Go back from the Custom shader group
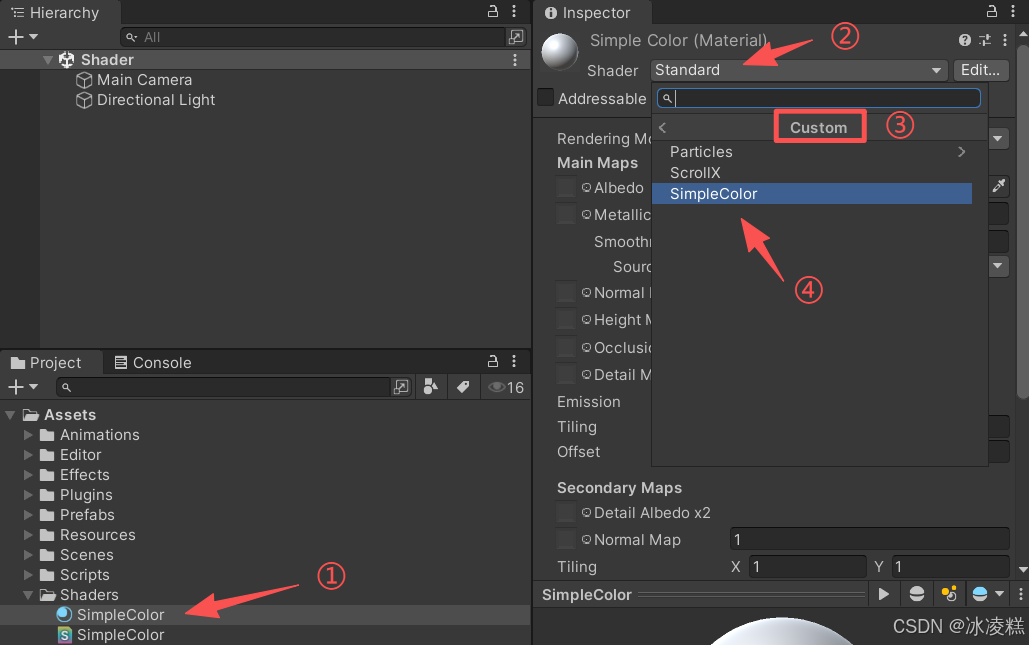Viewport: 1029px width, 645px height. point(662,128)
